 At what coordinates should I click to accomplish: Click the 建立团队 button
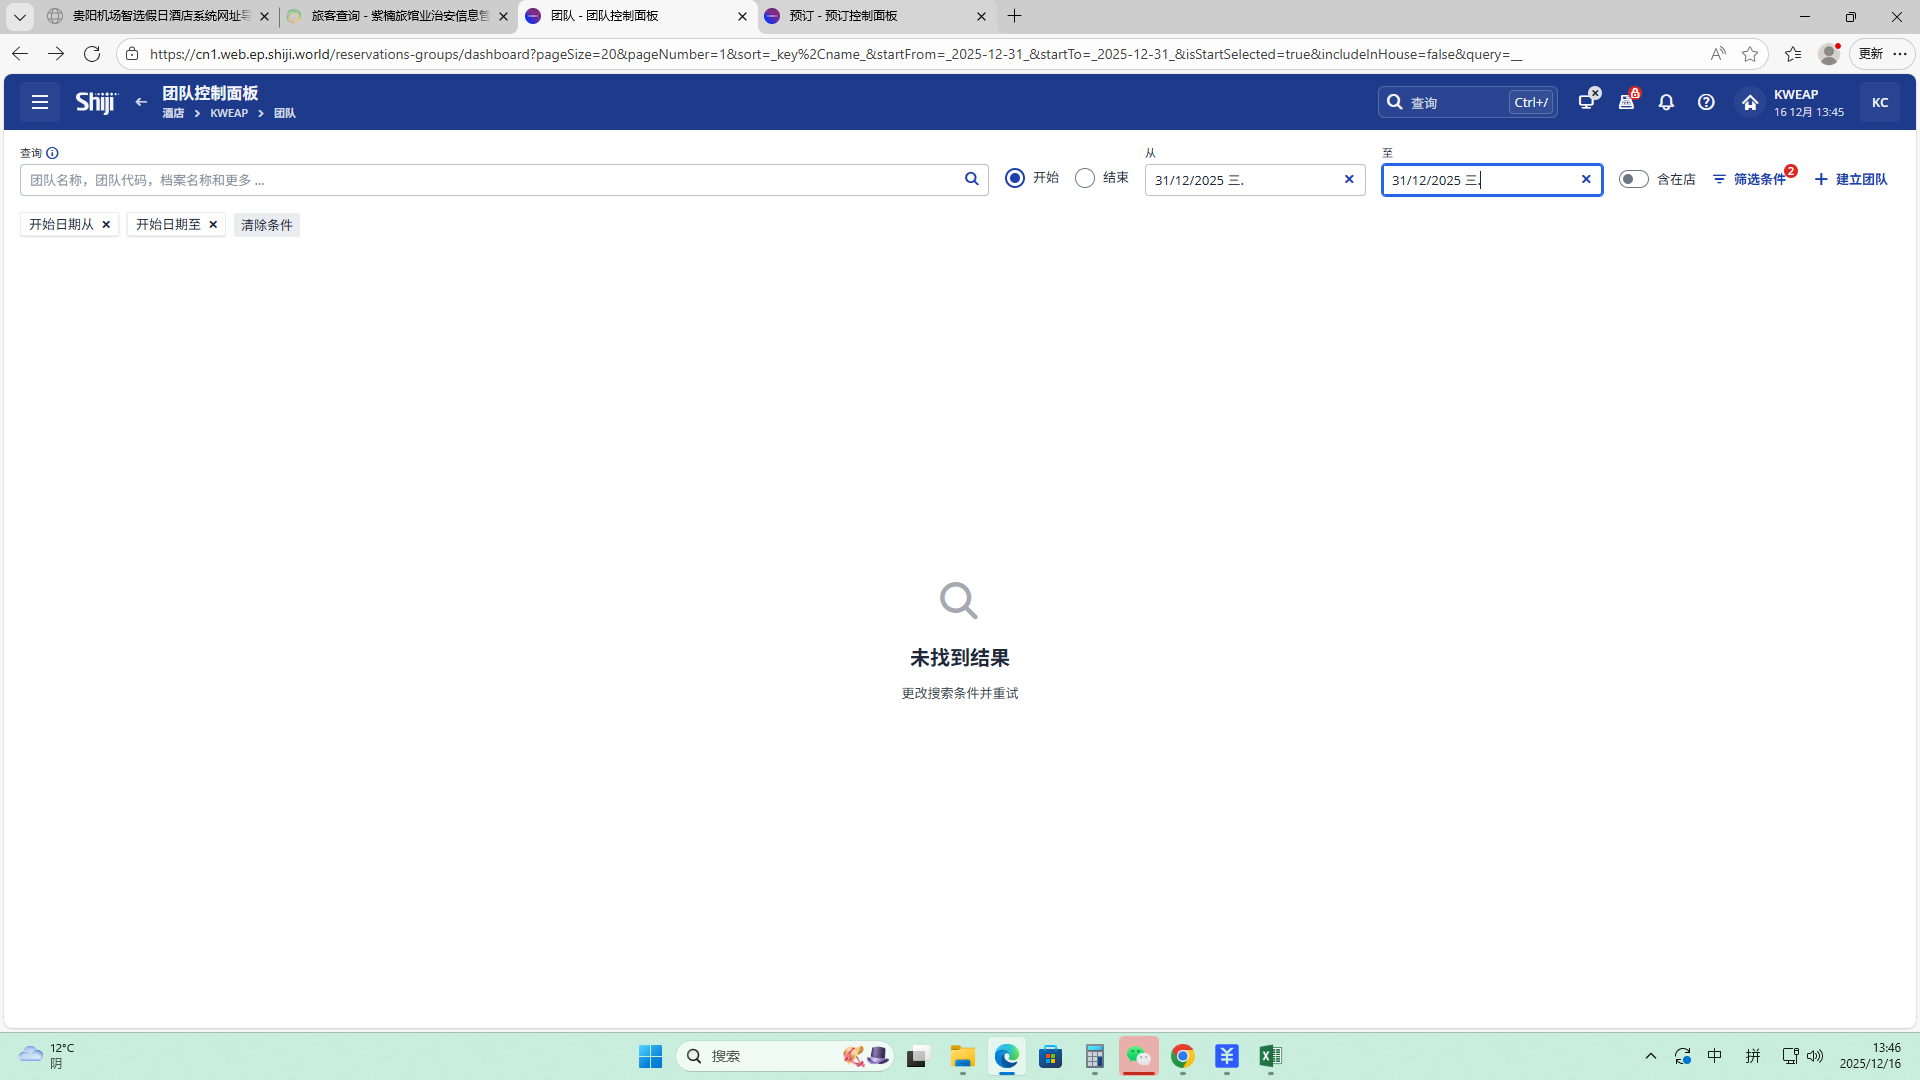(x=1851, y=179)
